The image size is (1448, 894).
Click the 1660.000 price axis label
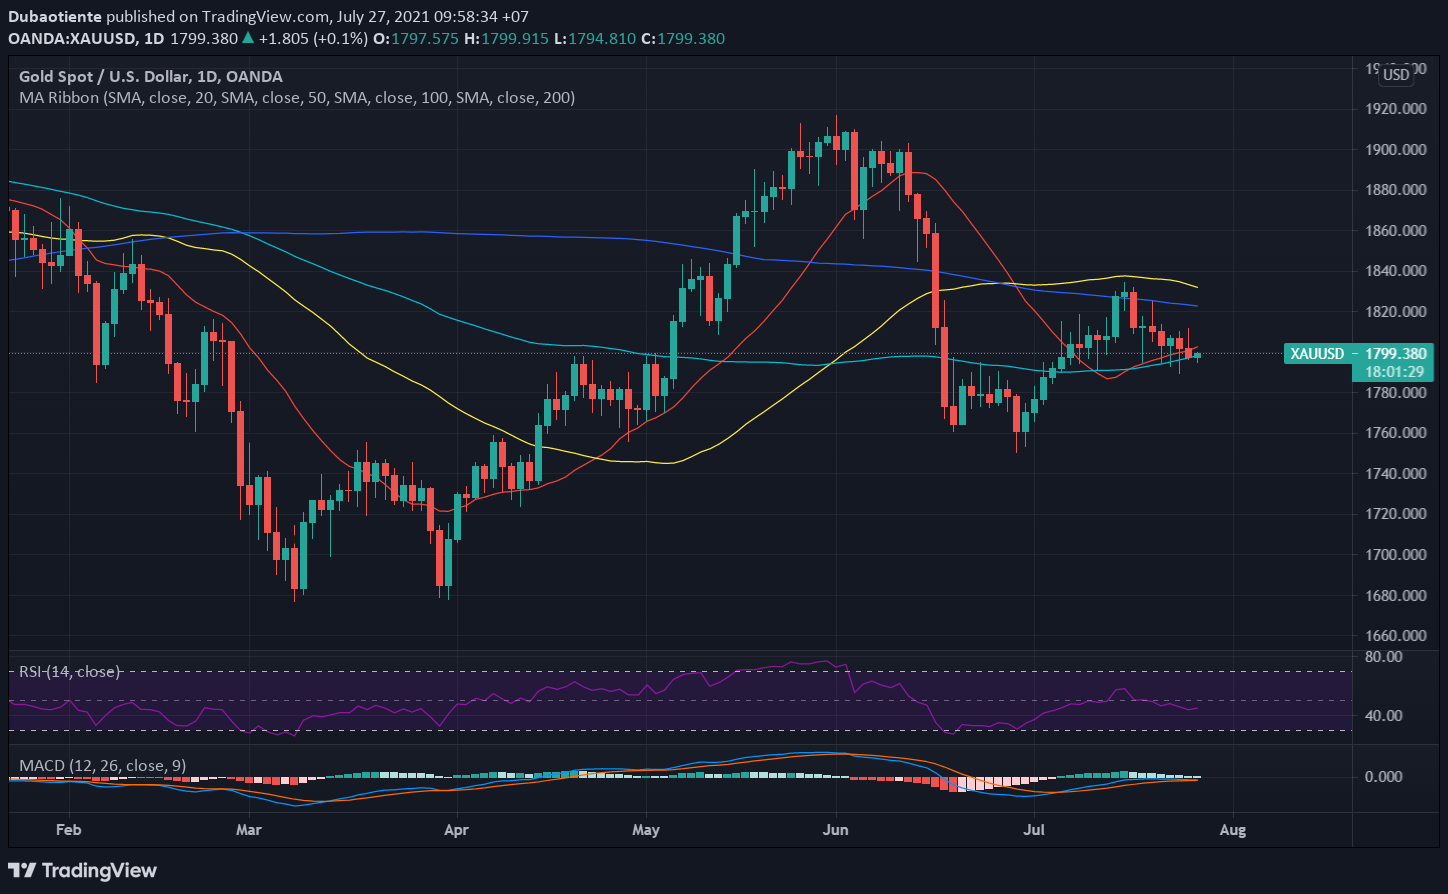(x=1394, y=636)
